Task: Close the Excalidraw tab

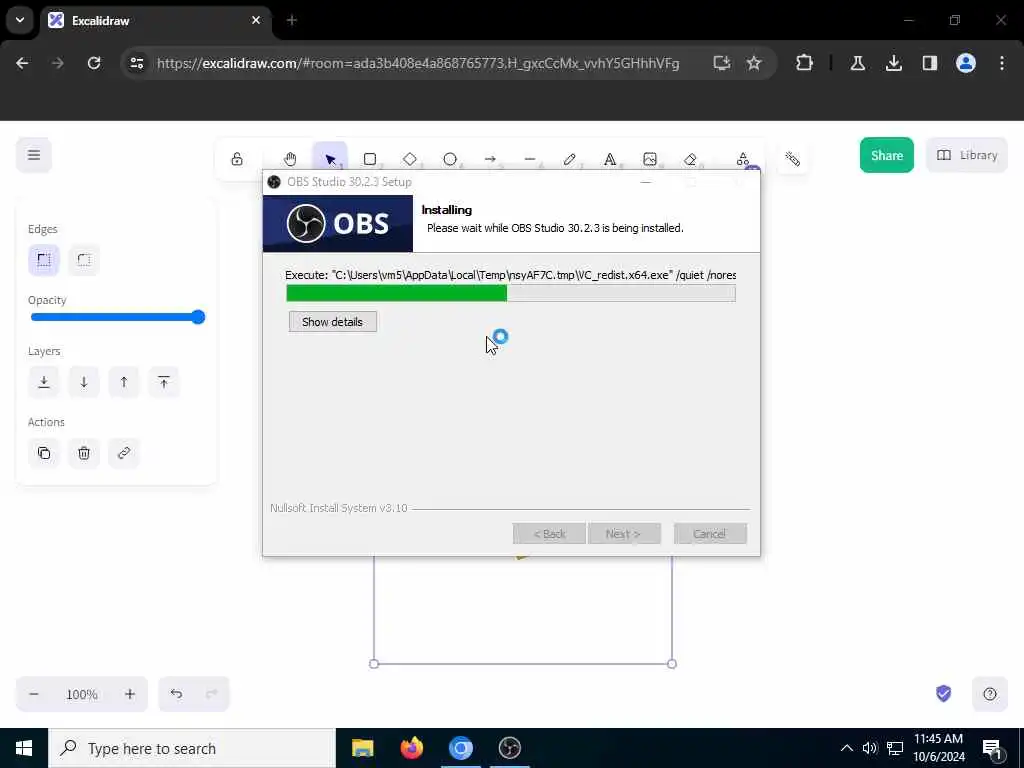Action: (256, 20)
